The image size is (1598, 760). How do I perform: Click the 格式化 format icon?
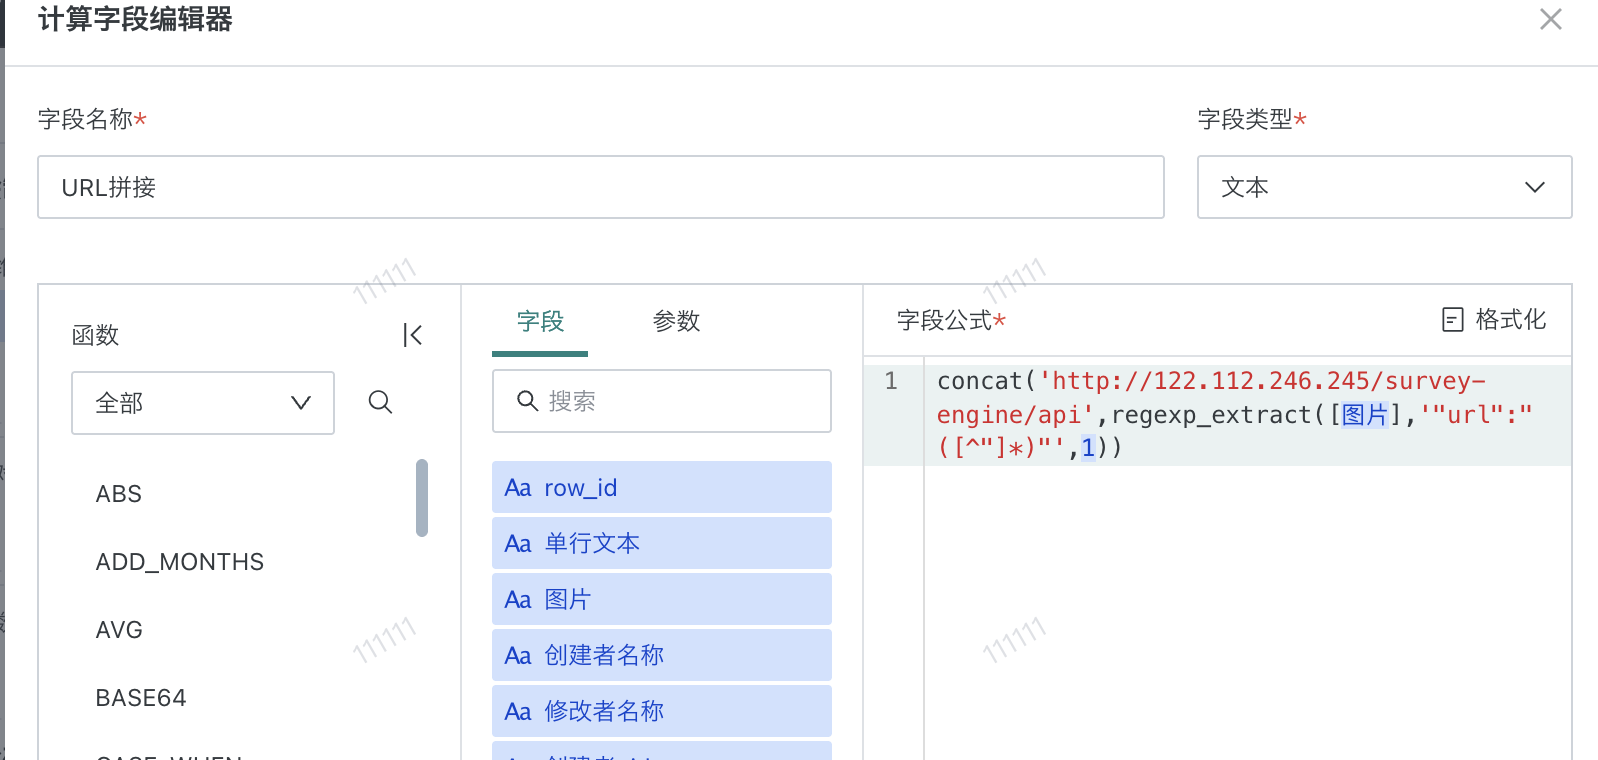[x=1453, y=320]
